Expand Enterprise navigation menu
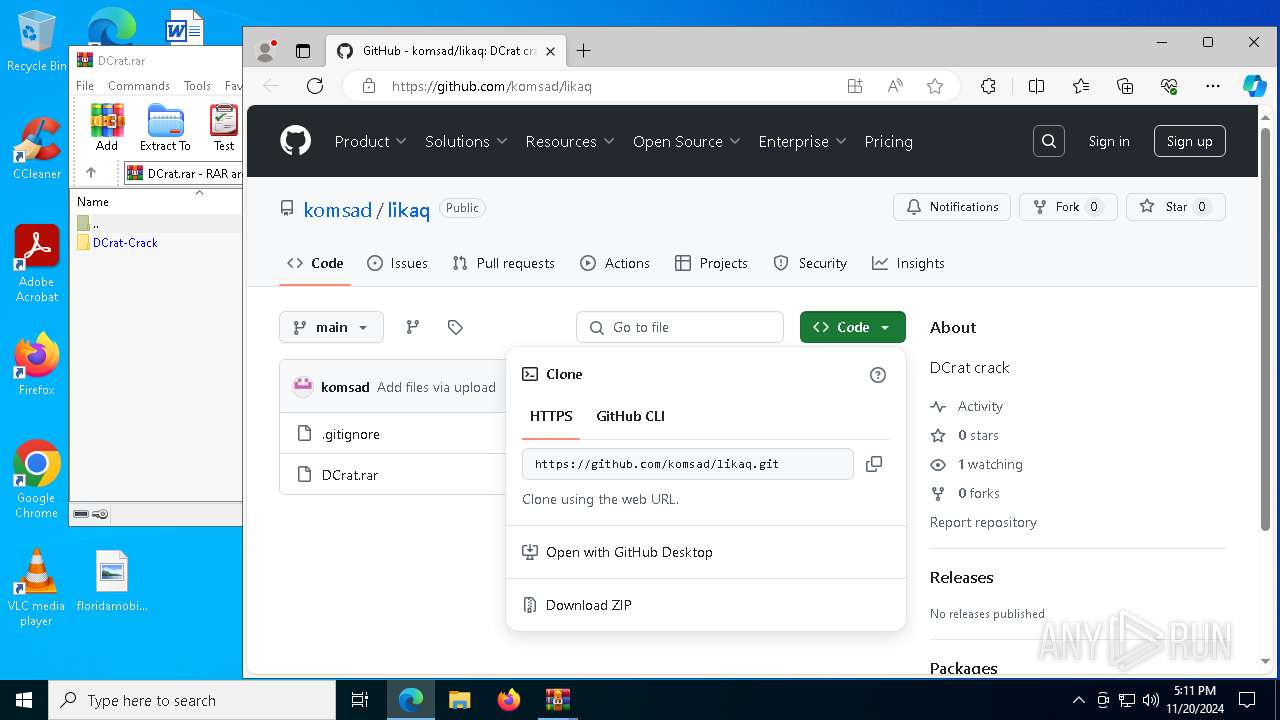Viewport: 1280px width, 720px height. (x=802, y=141)
